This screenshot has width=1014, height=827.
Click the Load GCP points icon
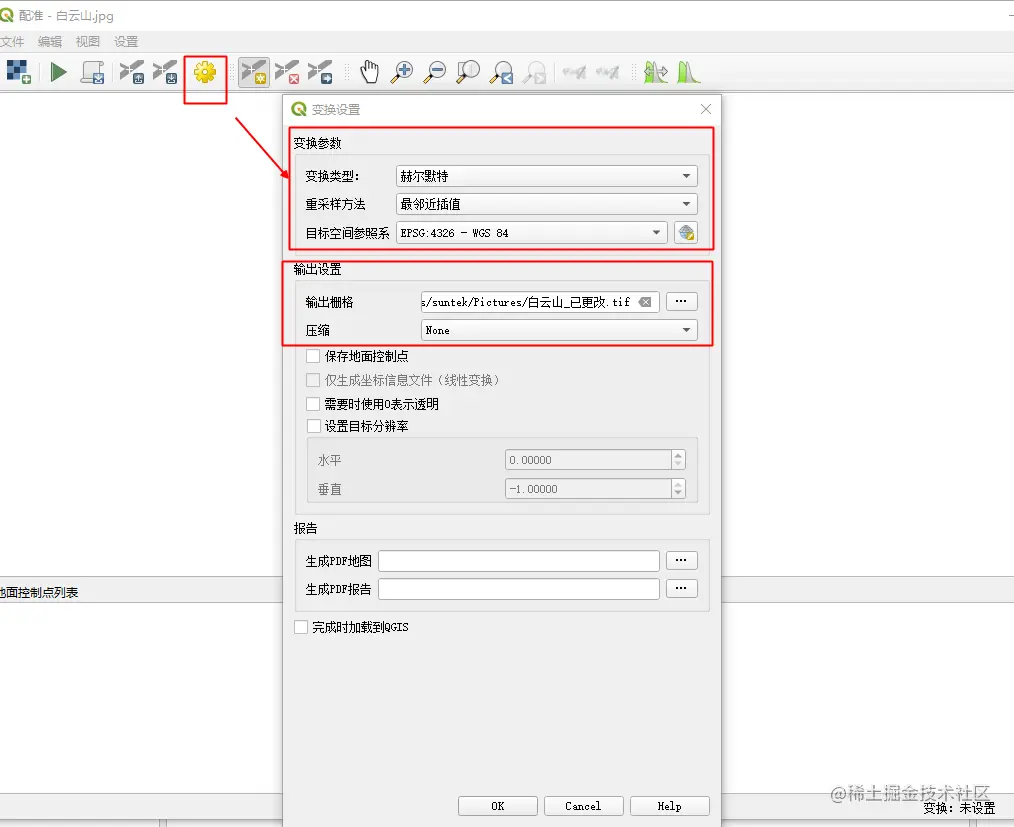coord(132,72)
